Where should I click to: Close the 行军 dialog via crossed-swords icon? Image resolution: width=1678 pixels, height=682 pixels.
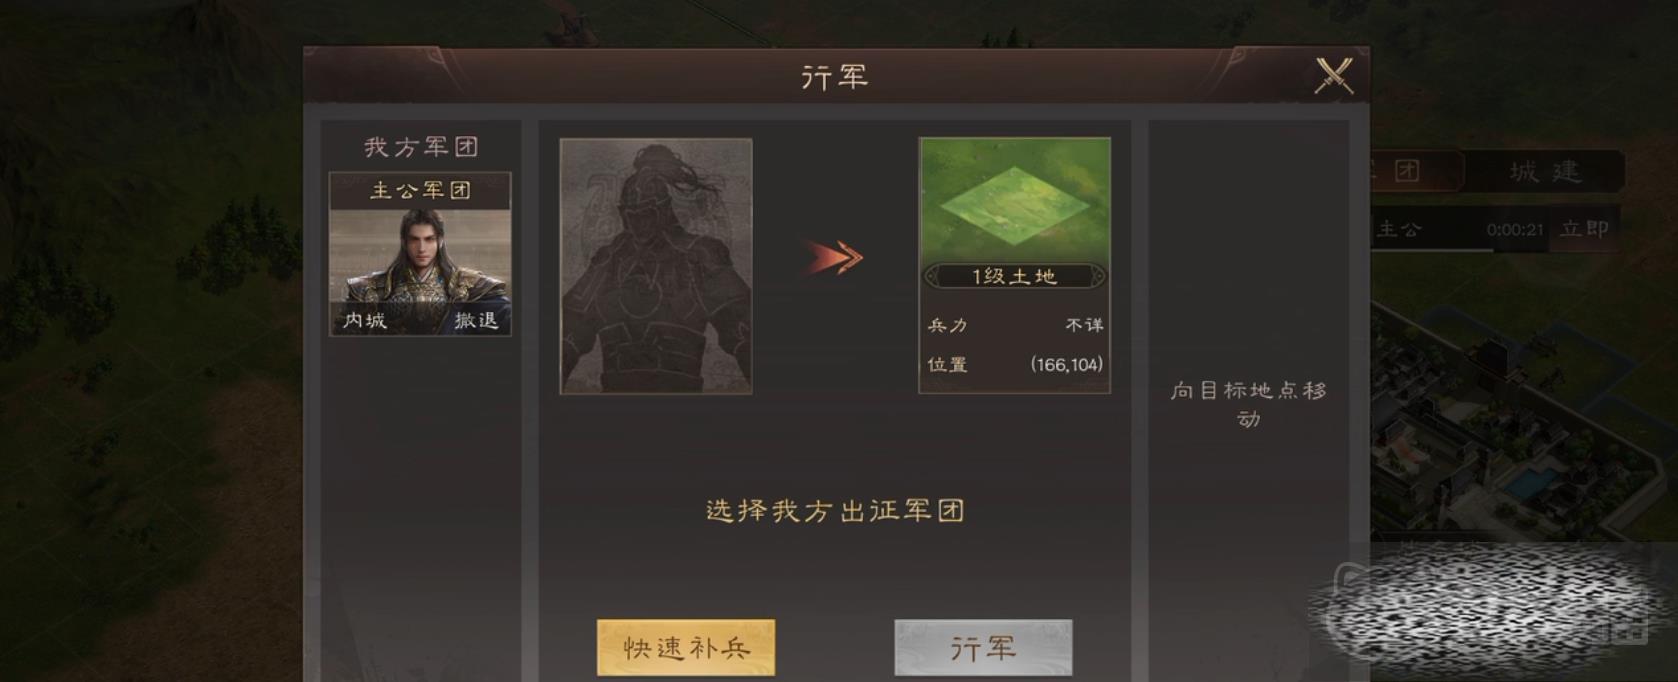click(1333, 76)
